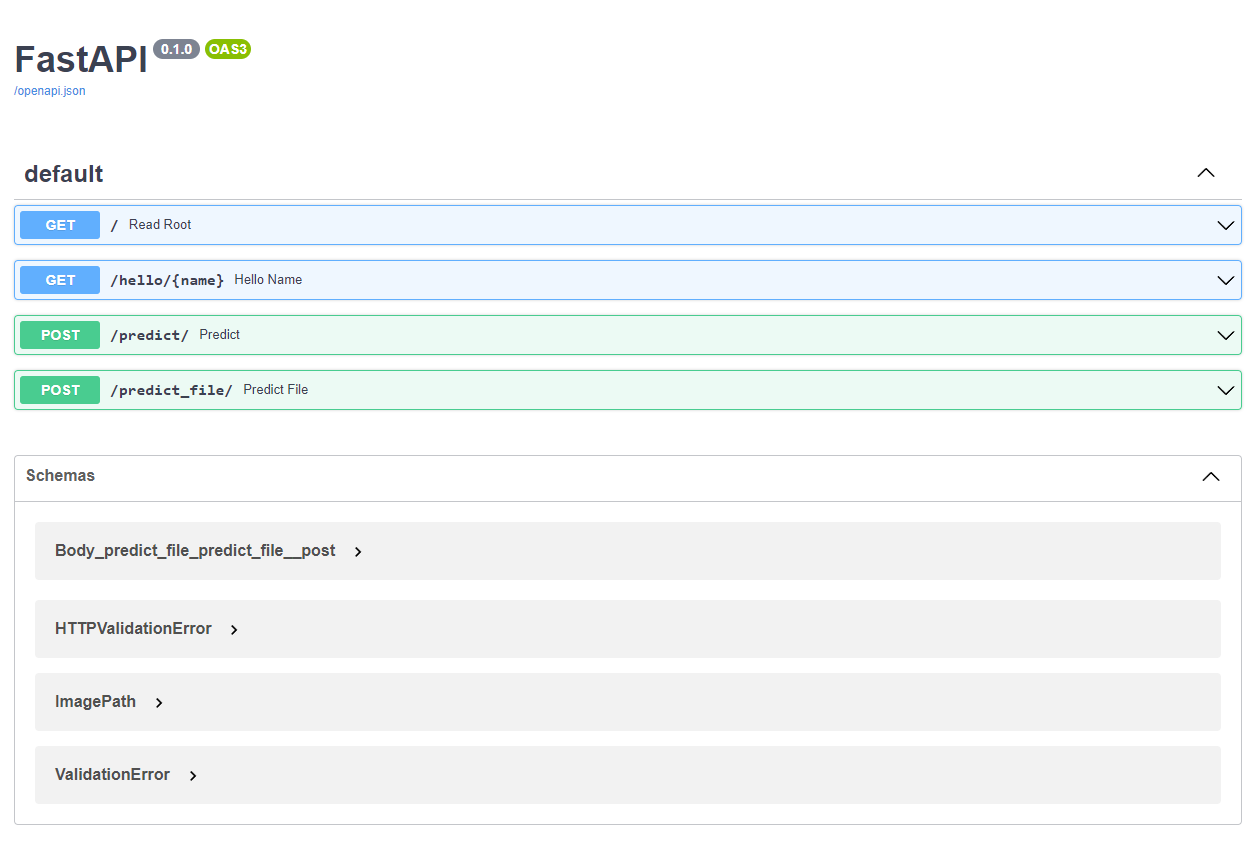This screenshot has width=1256, height=849.
Task: Click the GET badge for Read Root
Action: [60, 225]
